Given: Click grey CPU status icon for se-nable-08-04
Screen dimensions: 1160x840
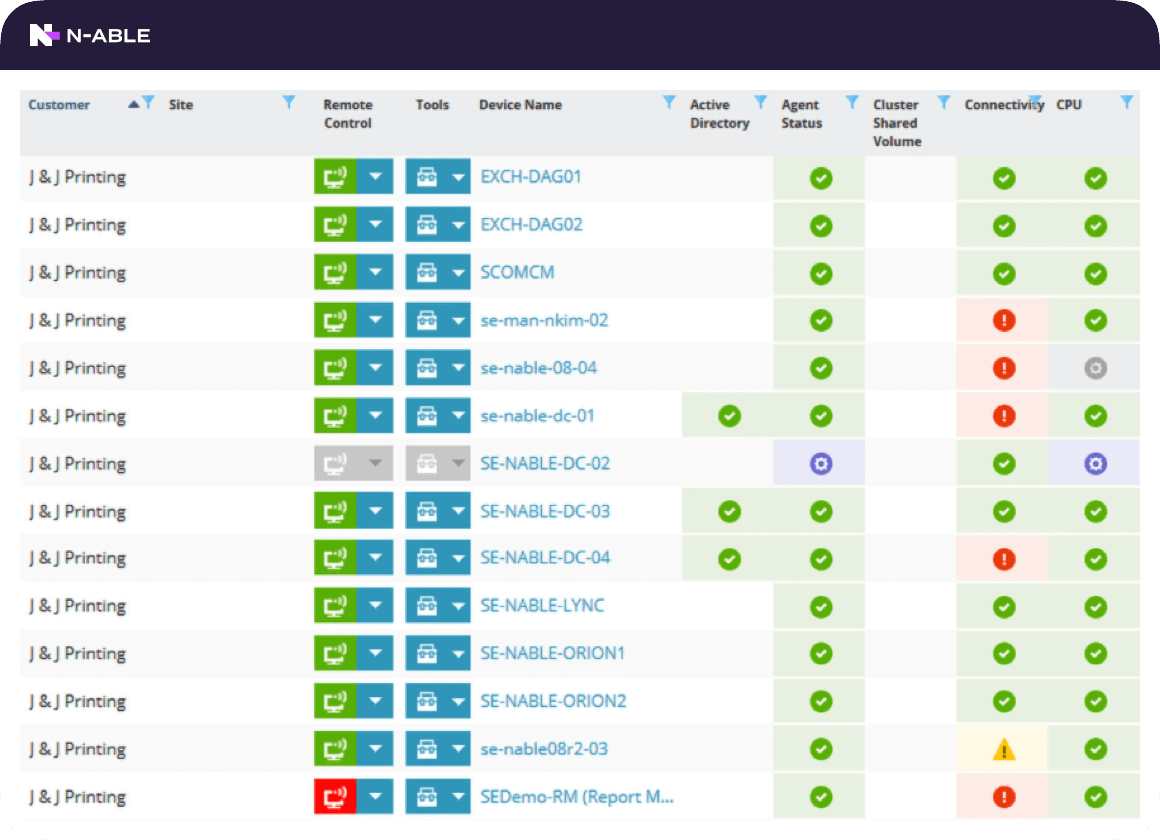Looking at the screenshot, I should click(x=1096, y=368).
